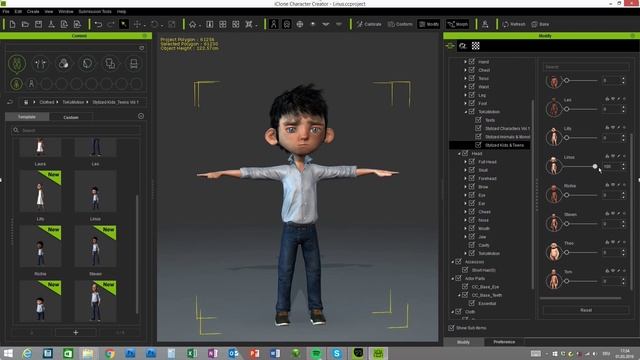
Task: Open Skype from the taskbar
Action: click(337, 353)
